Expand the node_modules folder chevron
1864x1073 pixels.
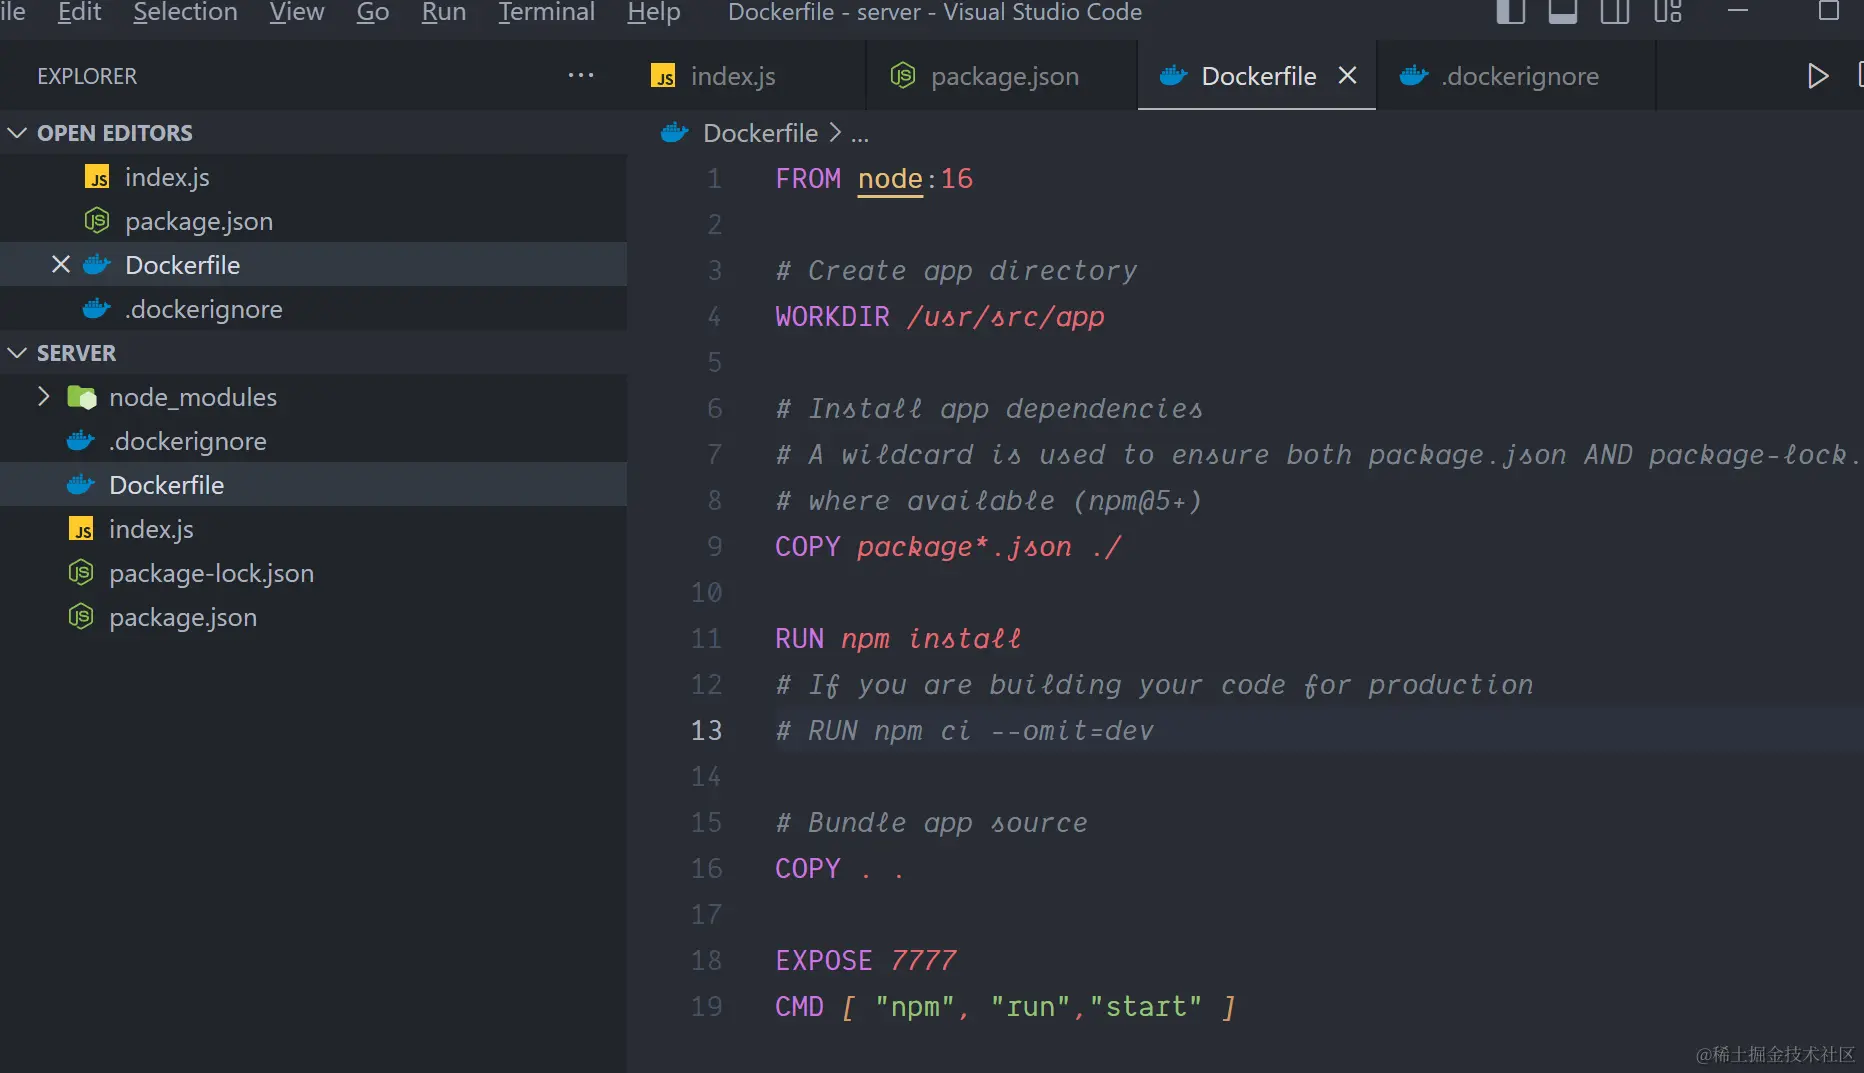pos(43,397)
